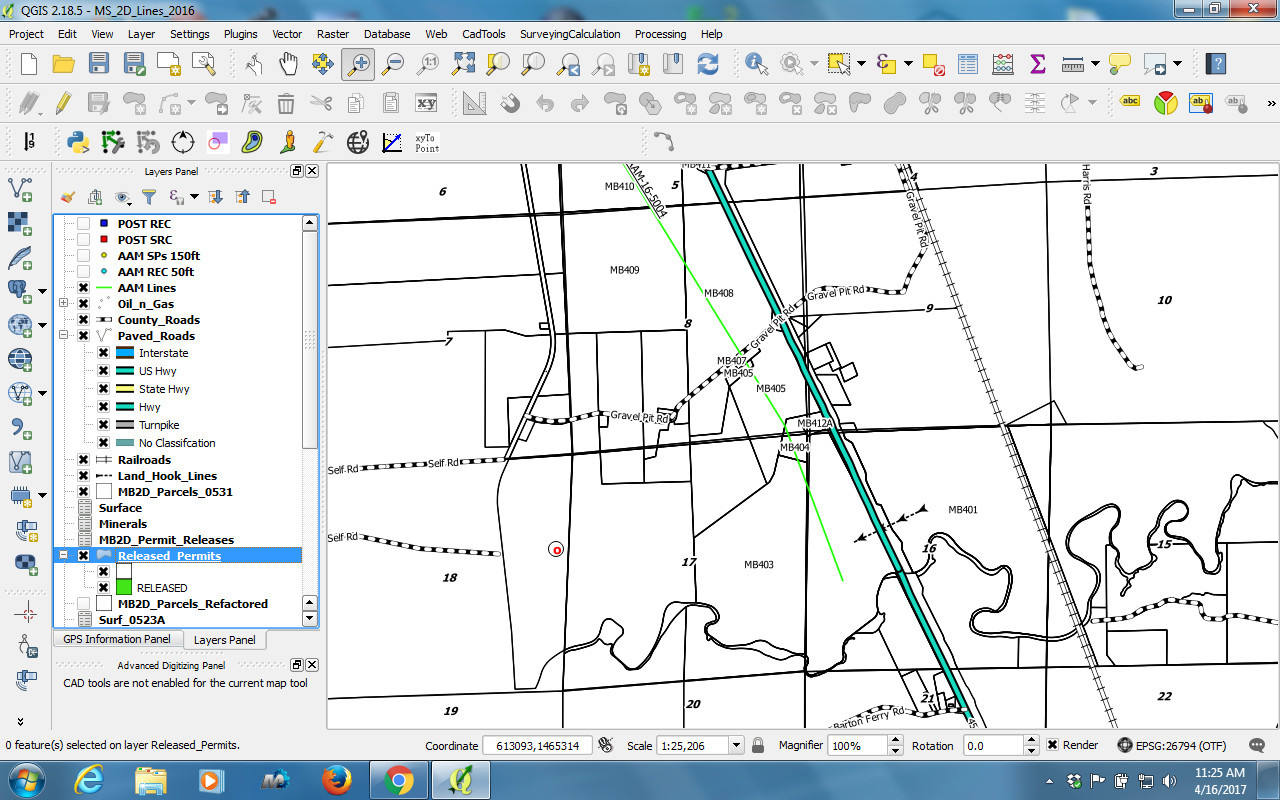1280x800 pixels.
Task: Select the Zoom Out tool
Action: click(x=392, y=63)
